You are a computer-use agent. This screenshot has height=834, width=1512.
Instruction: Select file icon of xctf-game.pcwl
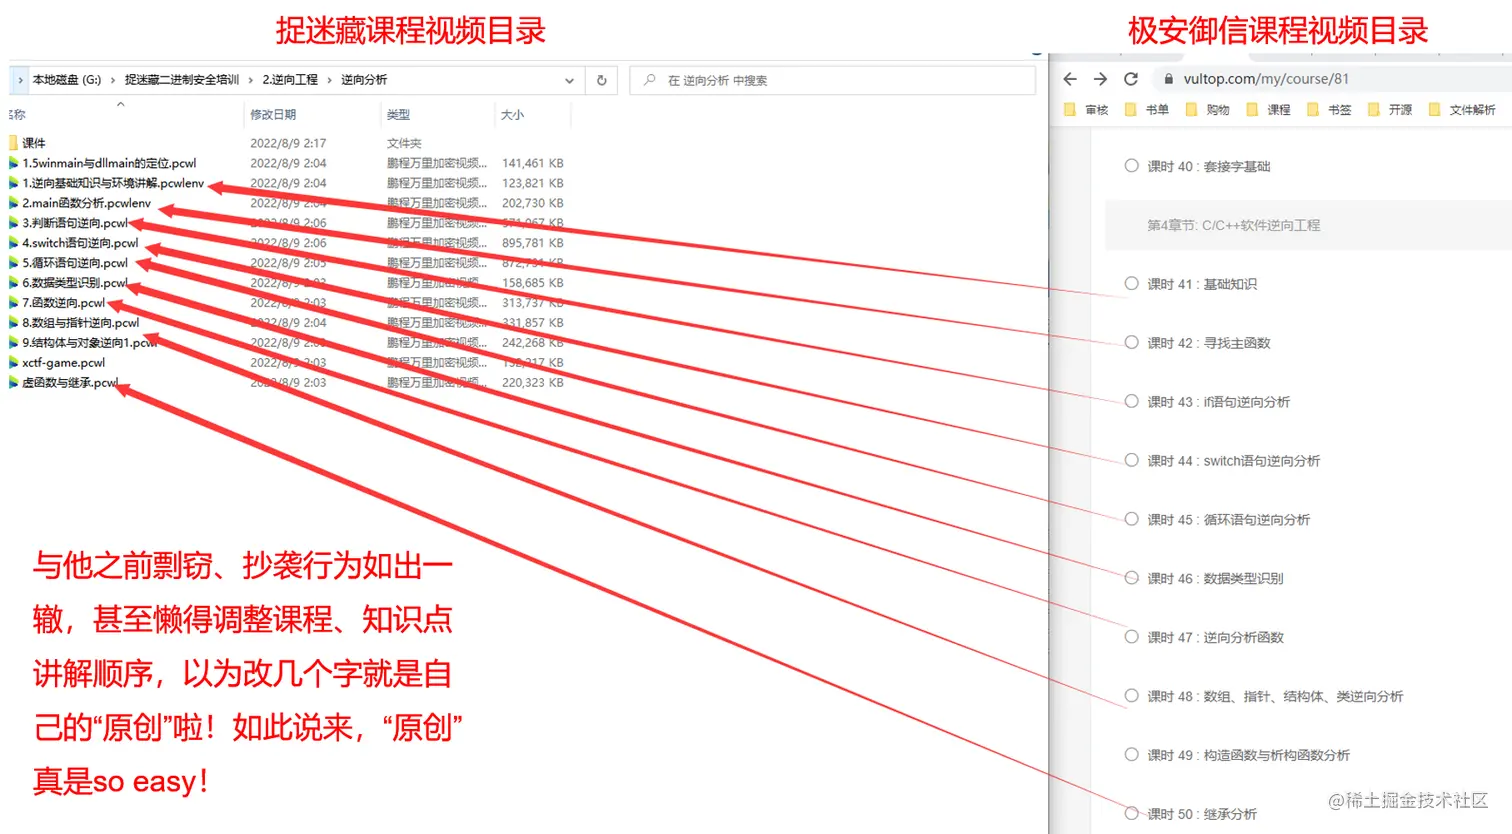14,363
